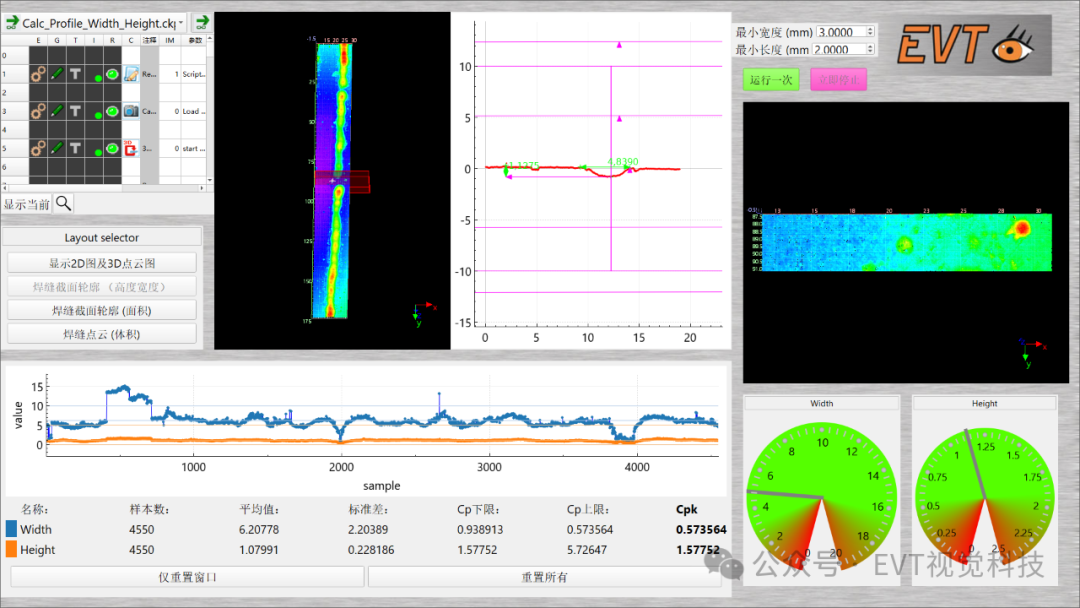1080x608 pixels.
Task: Click the step table's horizontal scrollbar
Action: coord(103,187)
